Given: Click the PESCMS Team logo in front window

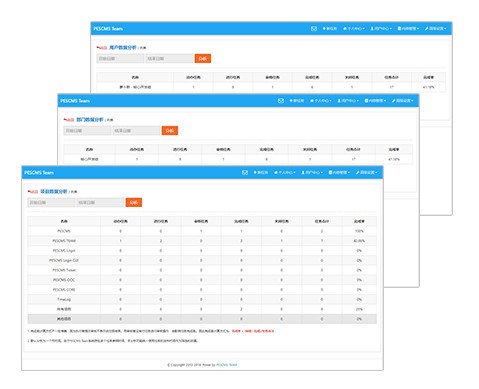Looking at the screenshot, I should tap(39, 172).
